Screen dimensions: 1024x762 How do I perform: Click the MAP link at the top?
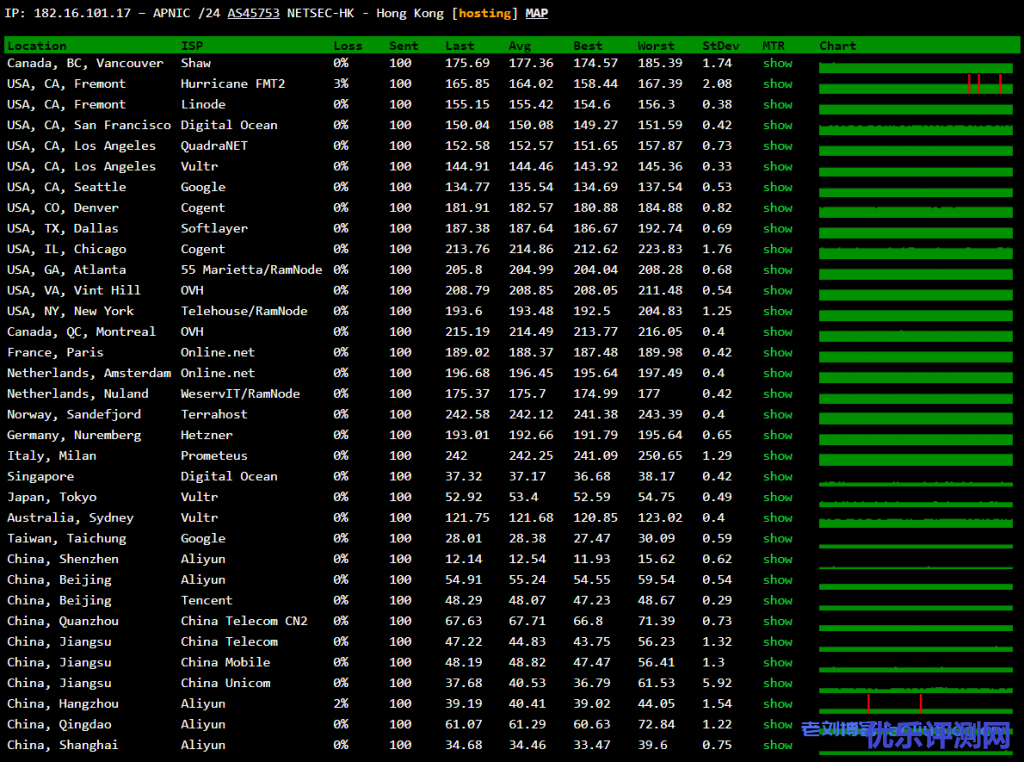click(537, 14)
